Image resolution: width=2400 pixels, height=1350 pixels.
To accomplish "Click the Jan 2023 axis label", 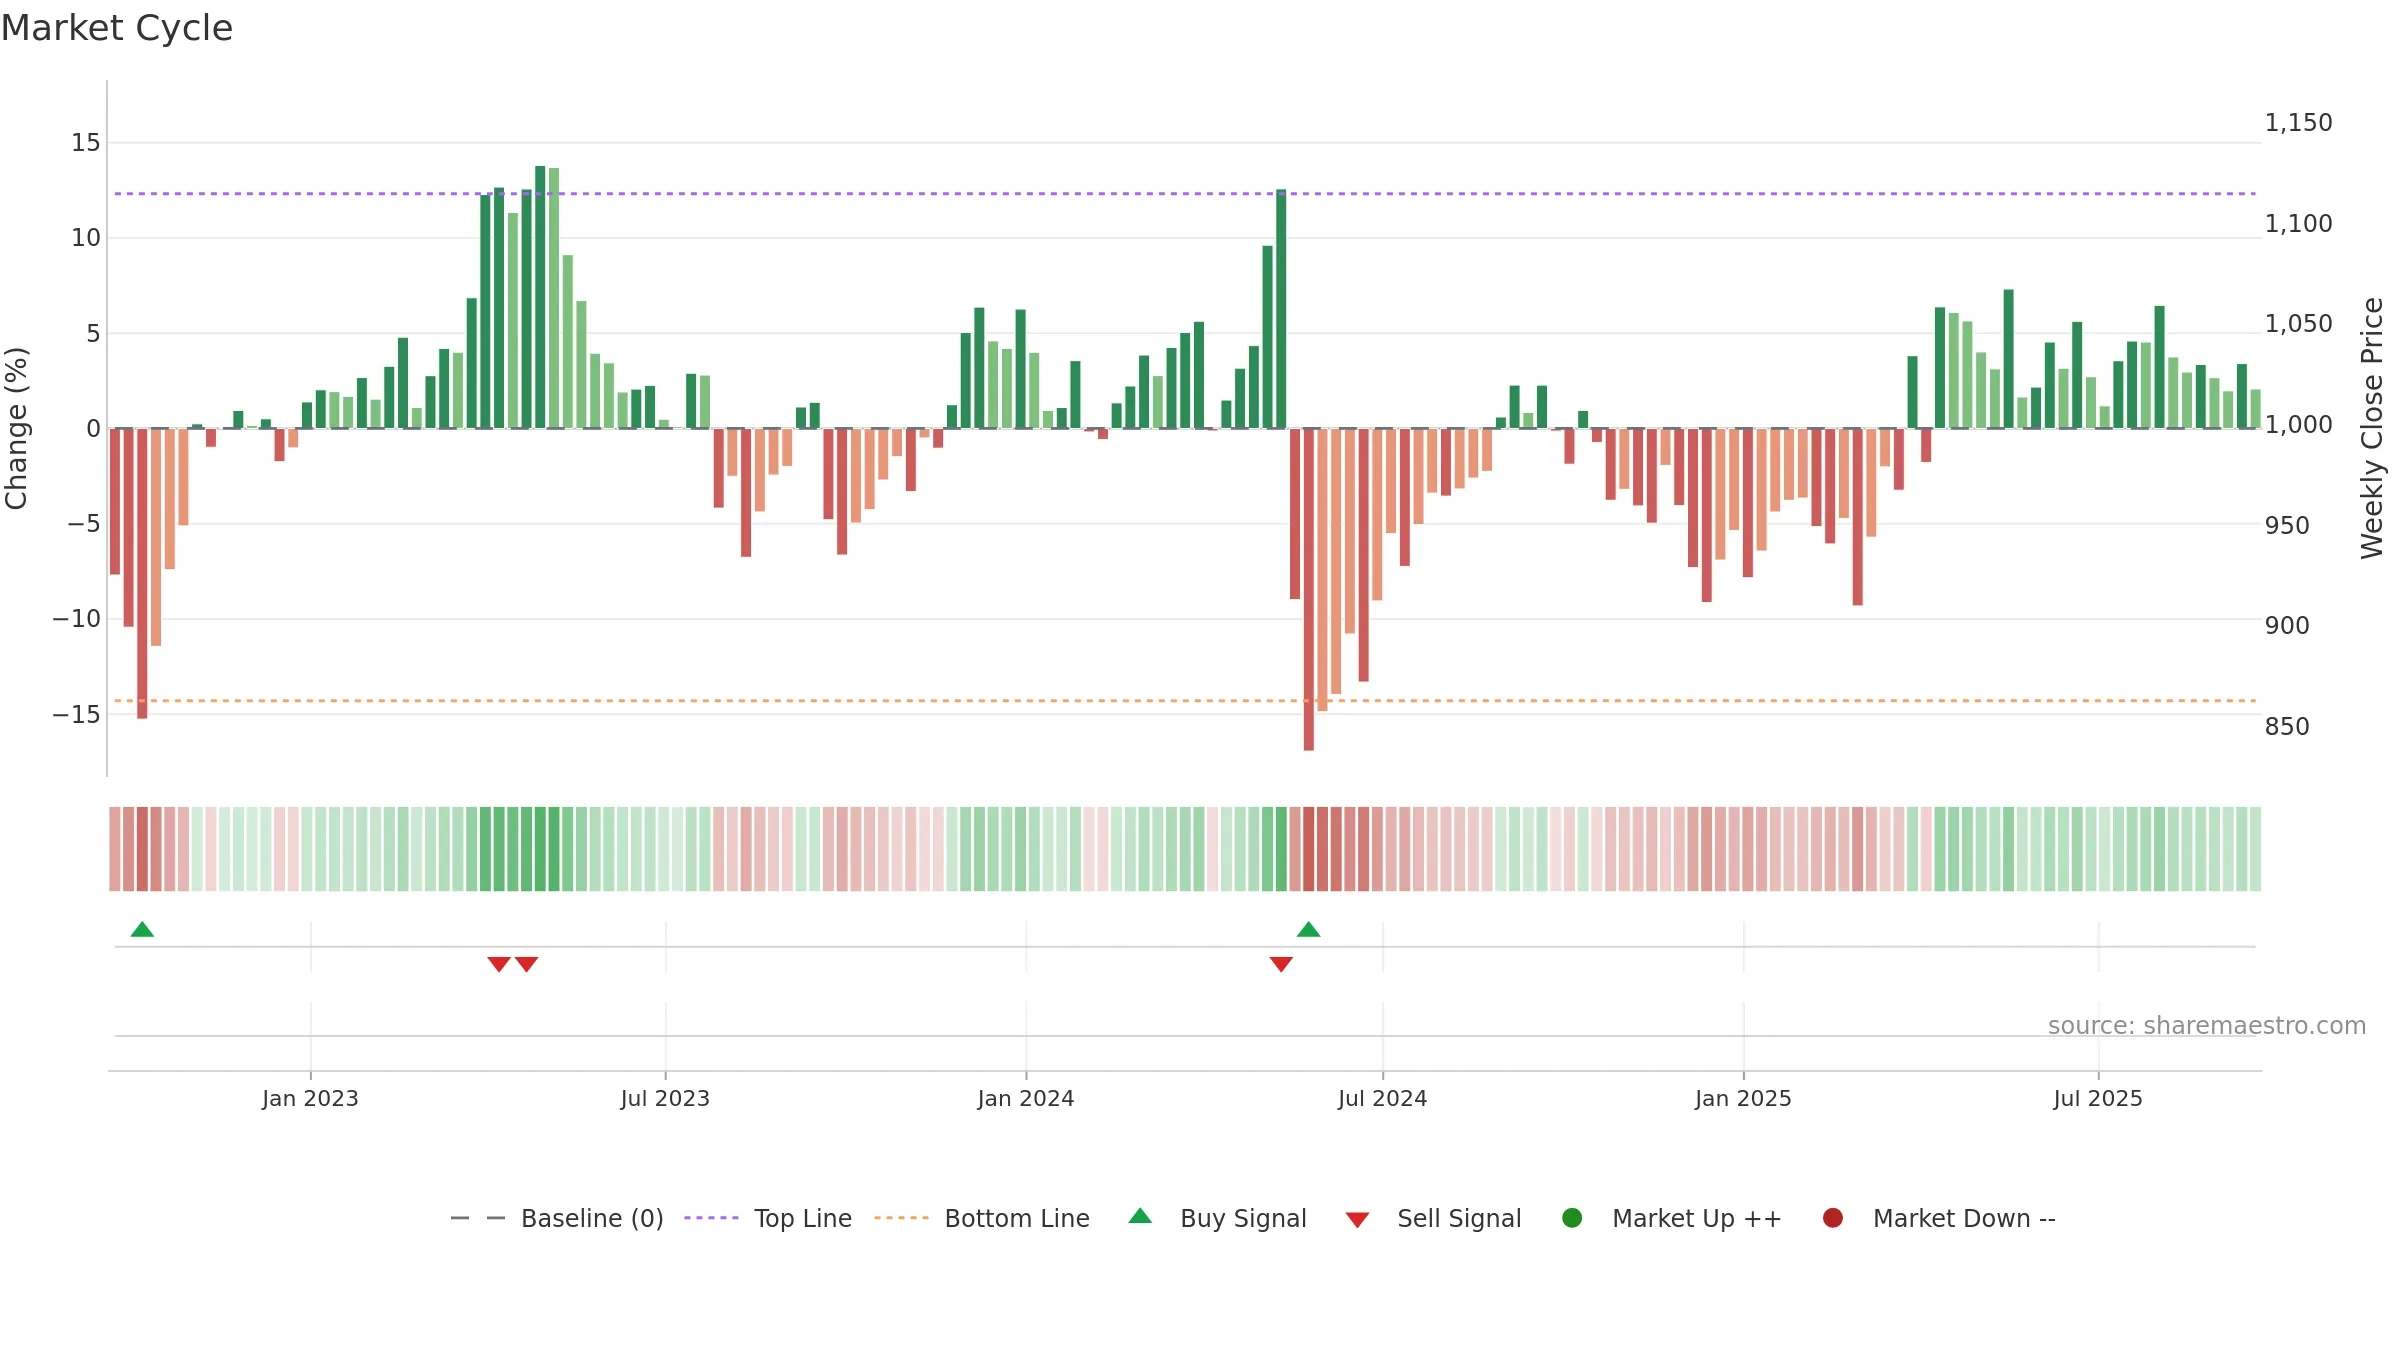I will point(310,1098).
